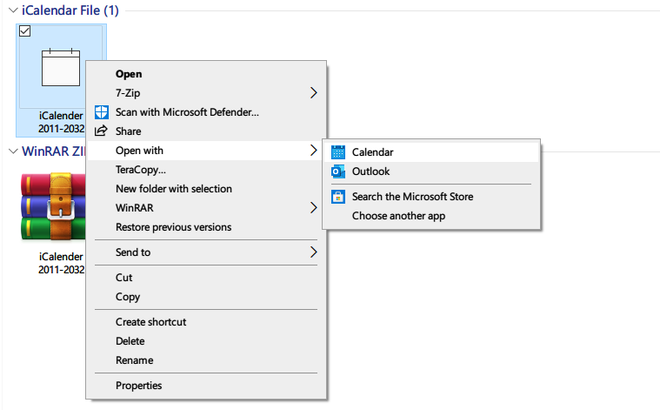The height and width of the screenshot is (410, 660).
Task: Click the Microsoft Defender shield icon
Action: point(101,112)
